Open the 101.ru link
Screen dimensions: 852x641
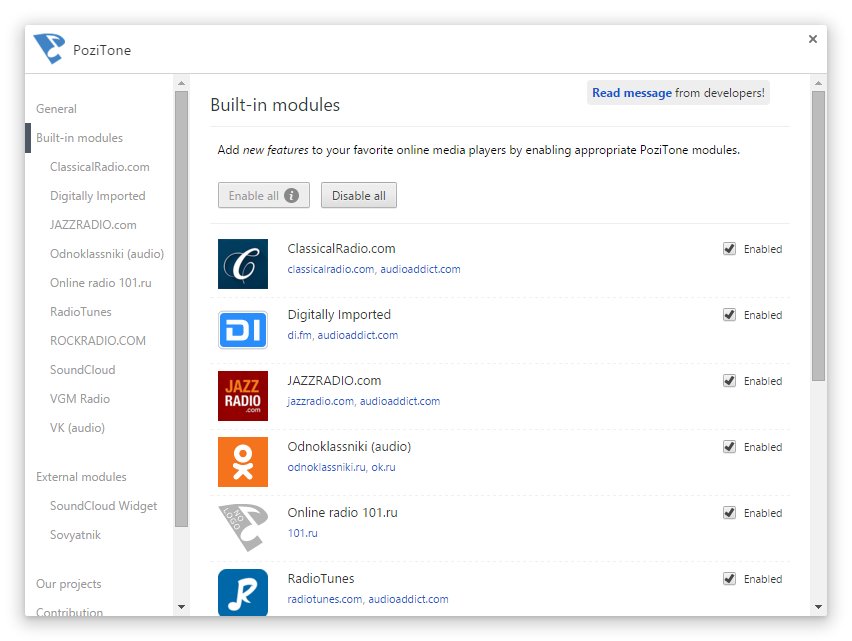tap(303, 533)
